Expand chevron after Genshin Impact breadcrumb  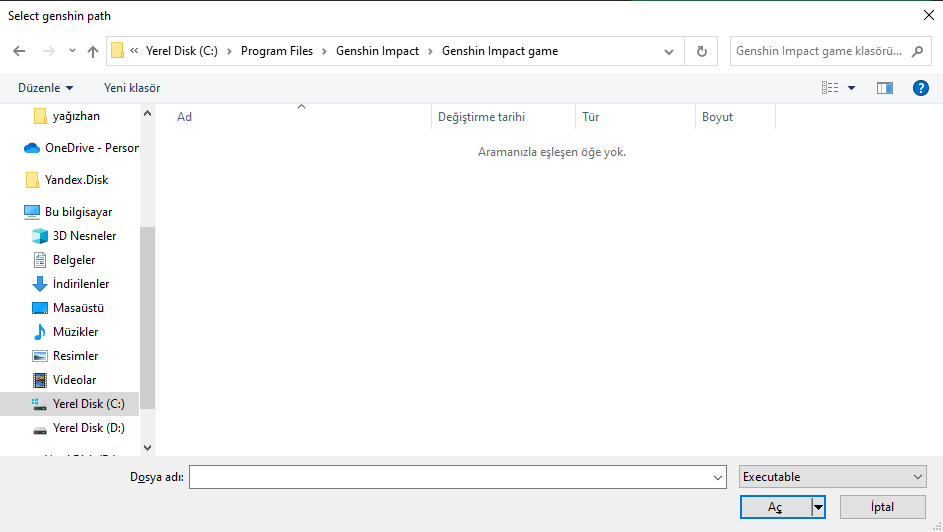(430, 52)
